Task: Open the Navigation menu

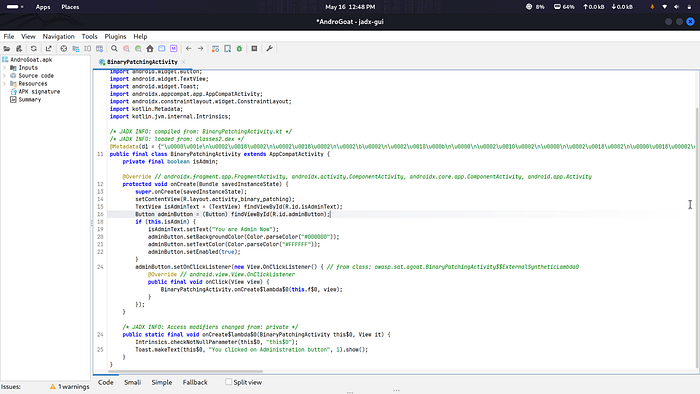Action: pos(58,37)
